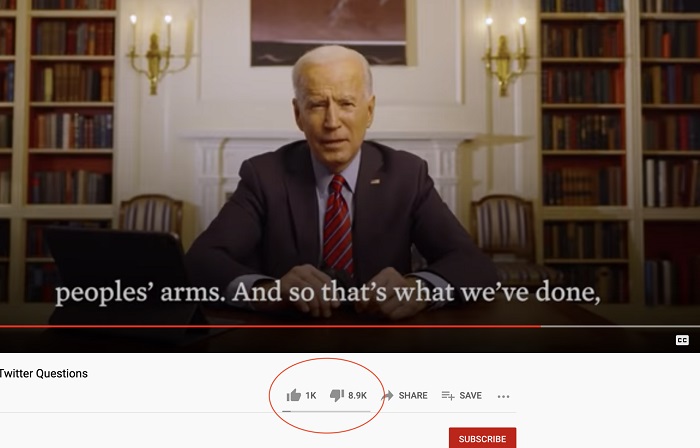The image size is (700, 448).
Task: Click the playhead where red meets gray
Action: [541, 326]
